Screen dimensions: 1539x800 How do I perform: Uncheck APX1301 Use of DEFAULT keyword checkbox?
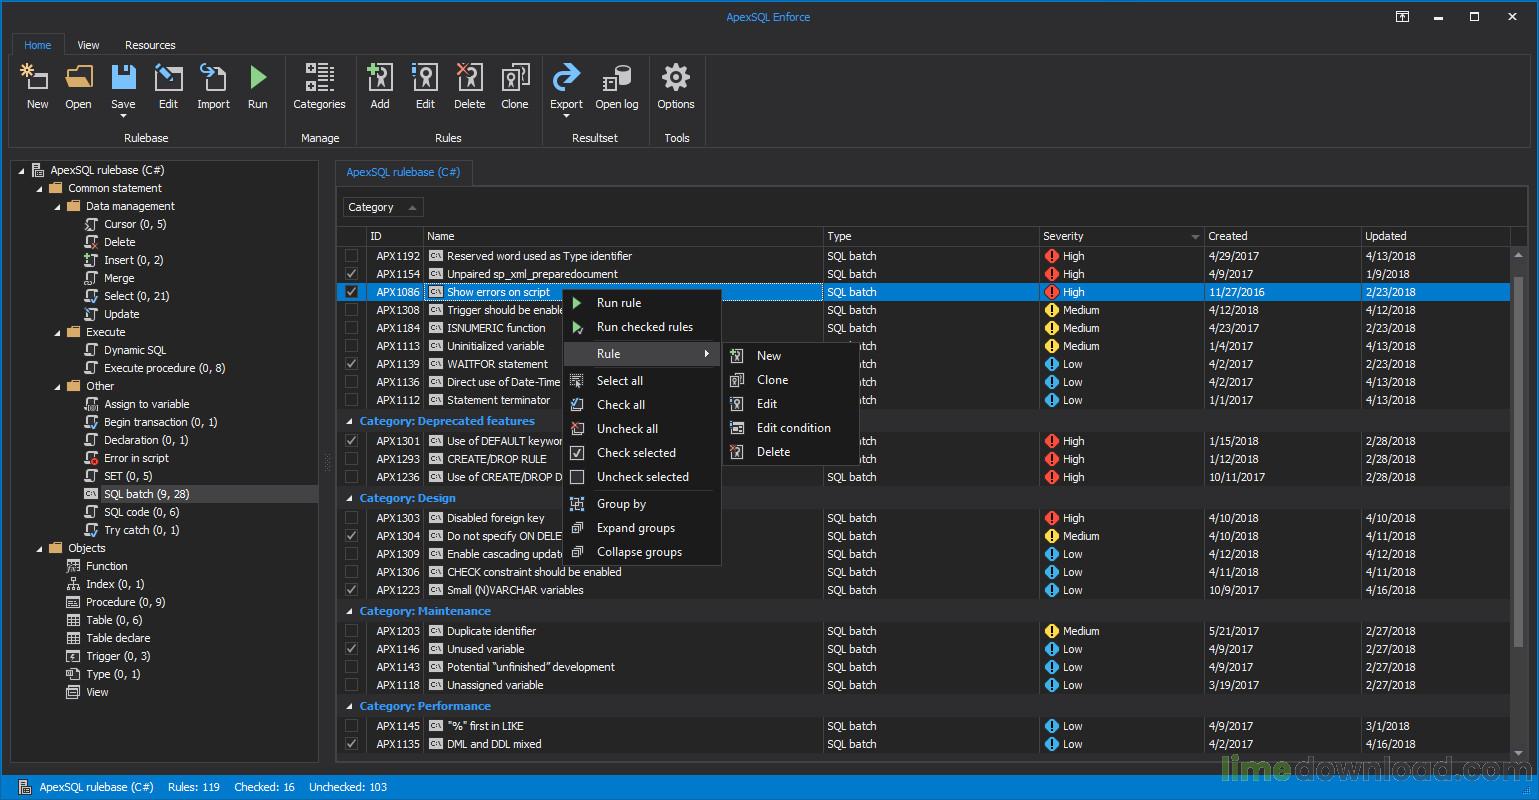pos(351,441)
